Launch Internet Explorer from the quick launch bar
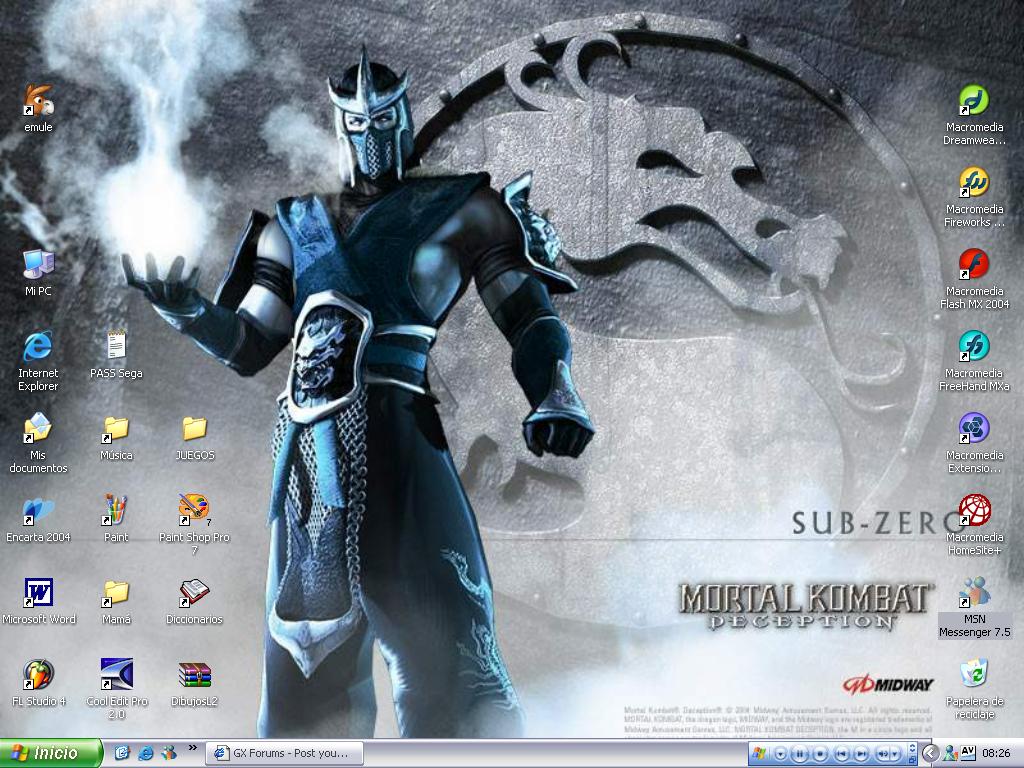This screenshot has height=768, width=1024. click(x=146, y=753)
